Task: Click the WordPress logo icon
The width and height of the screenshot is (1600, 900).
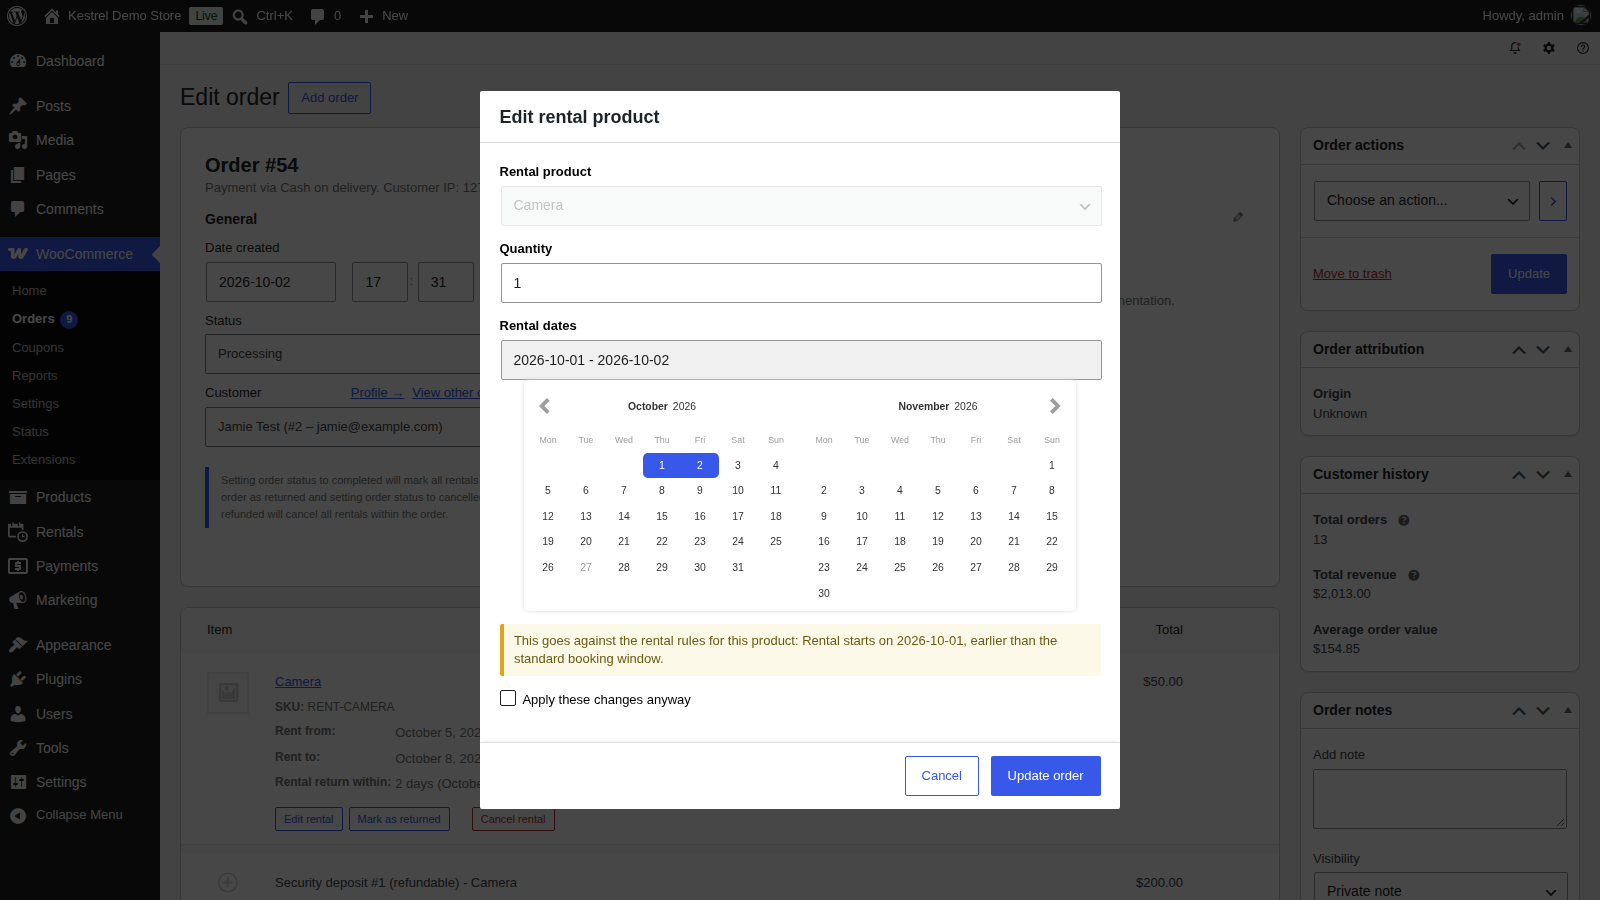Action: pos(17,16)
